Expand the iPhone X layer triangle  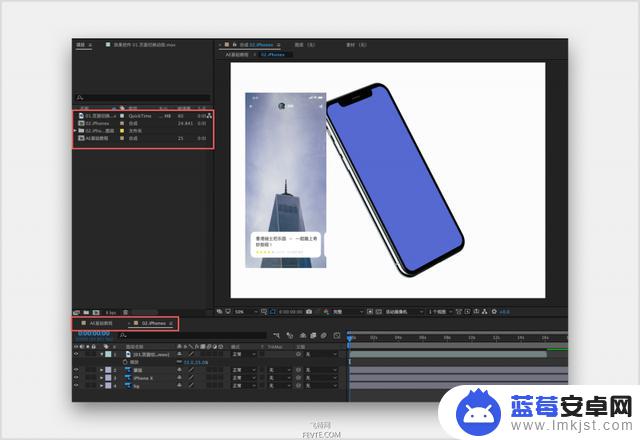point(102,378)
